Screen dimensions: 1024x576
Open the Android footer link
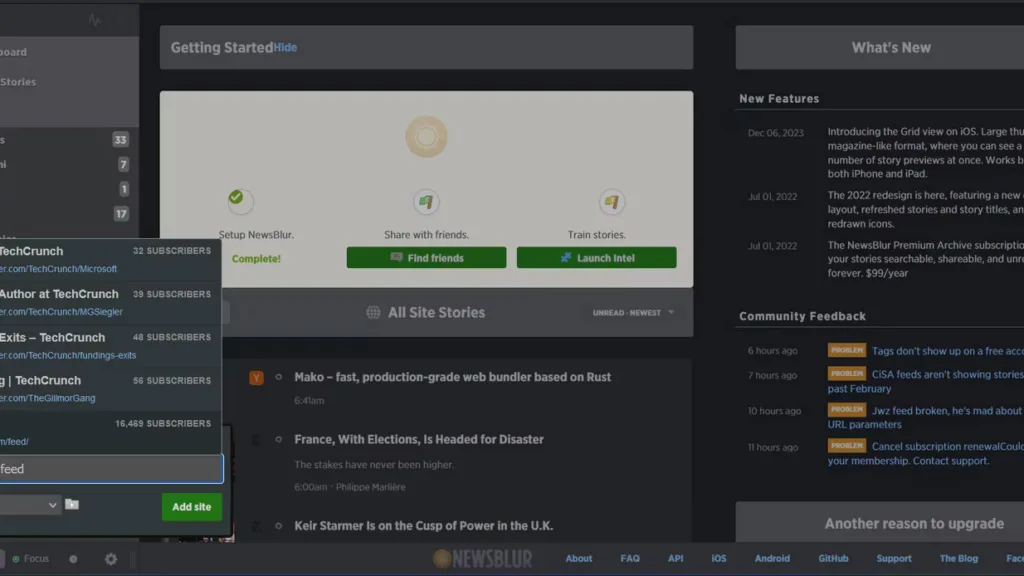772,559
